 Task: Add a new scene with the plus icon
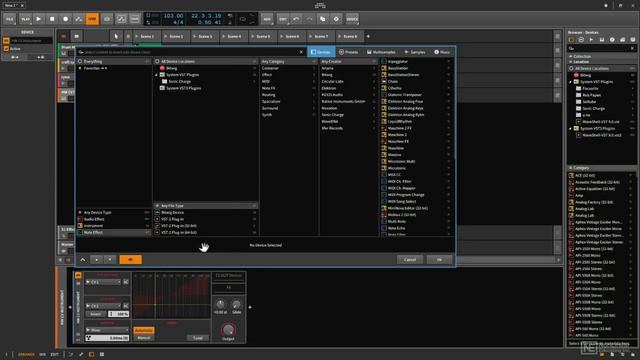pyautogui.click(x=368, y=36)
